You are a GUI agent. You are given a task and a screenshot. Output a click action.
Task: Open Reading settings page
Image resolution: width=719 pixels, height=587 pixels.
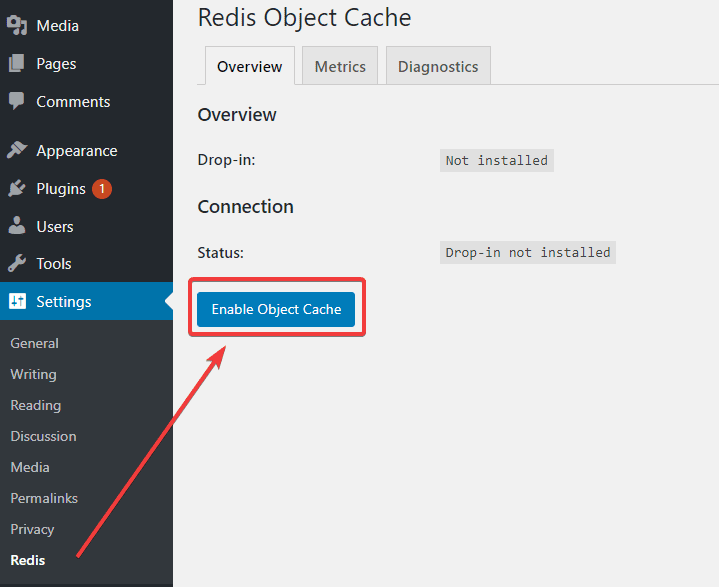point(36,405)
